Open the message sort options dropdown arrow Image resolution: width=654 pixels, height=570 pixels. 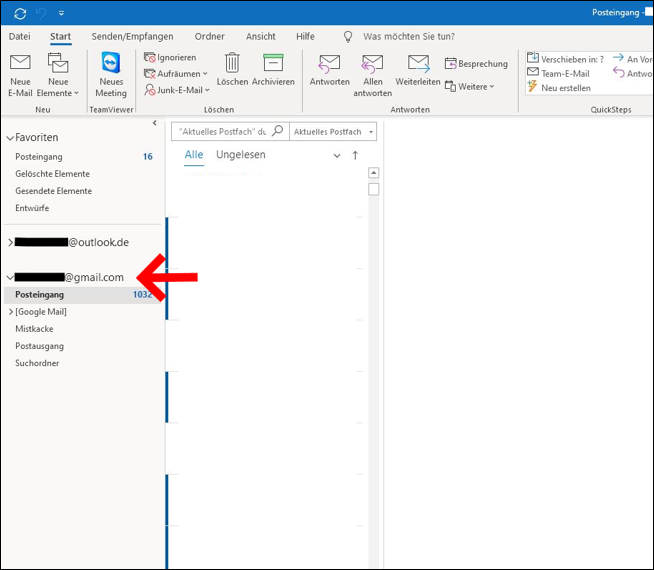click(x=337, y=156)
